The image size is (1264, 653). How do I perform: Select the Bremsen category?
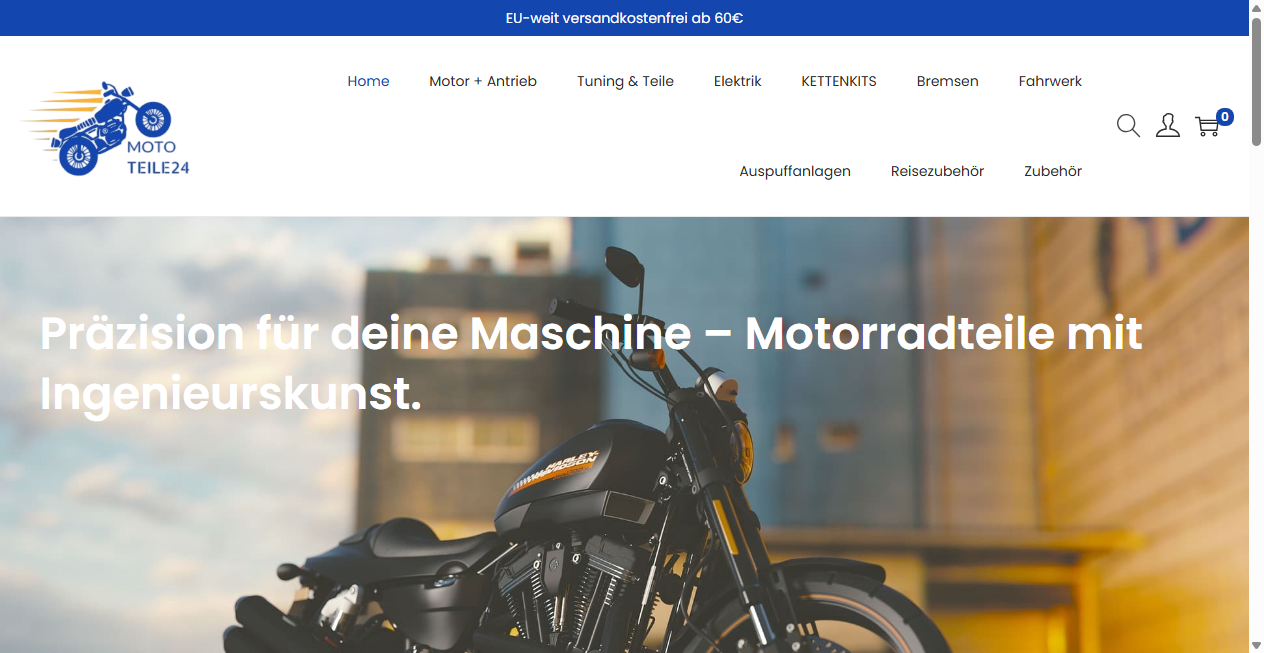[947, 81]
